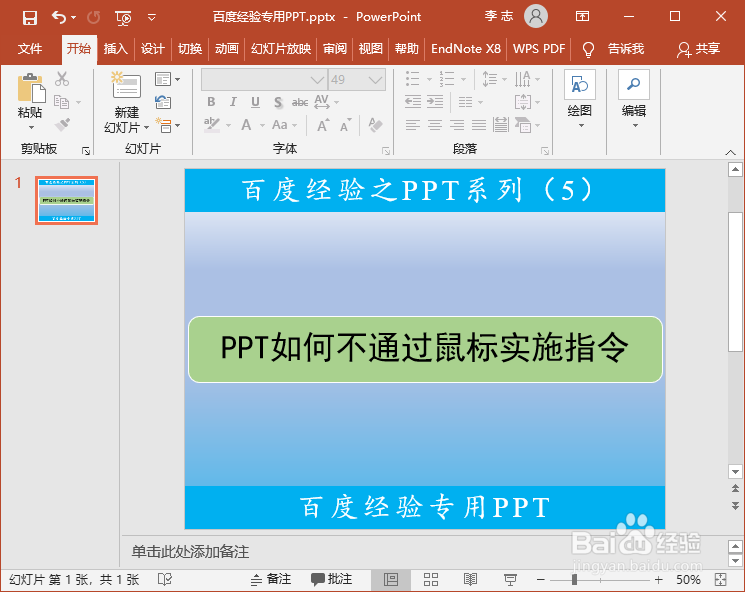
Task: Toggle Bold formatting
Action: [211, 102]
